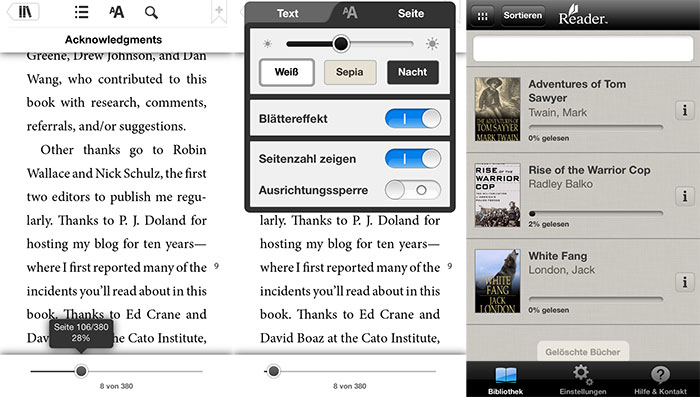Viewport: 700px width, 397px height.
Task: Click the library search field
Action: click(x=583, y=48)
